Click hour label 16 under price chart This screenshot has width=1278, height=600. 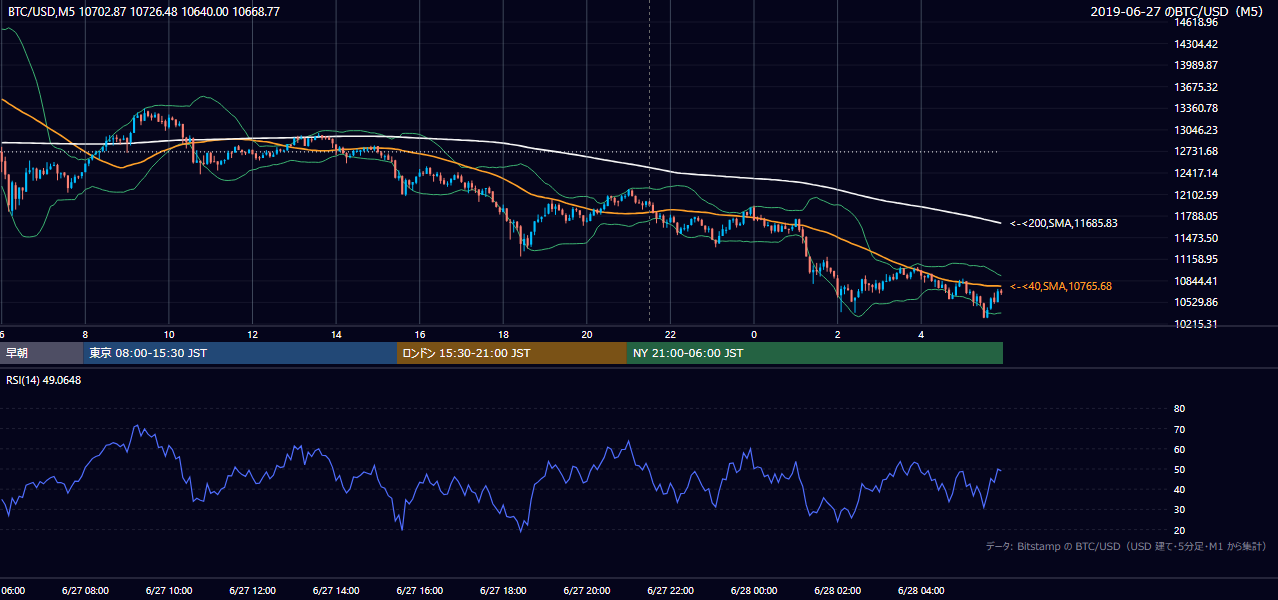tap(420, 335)
